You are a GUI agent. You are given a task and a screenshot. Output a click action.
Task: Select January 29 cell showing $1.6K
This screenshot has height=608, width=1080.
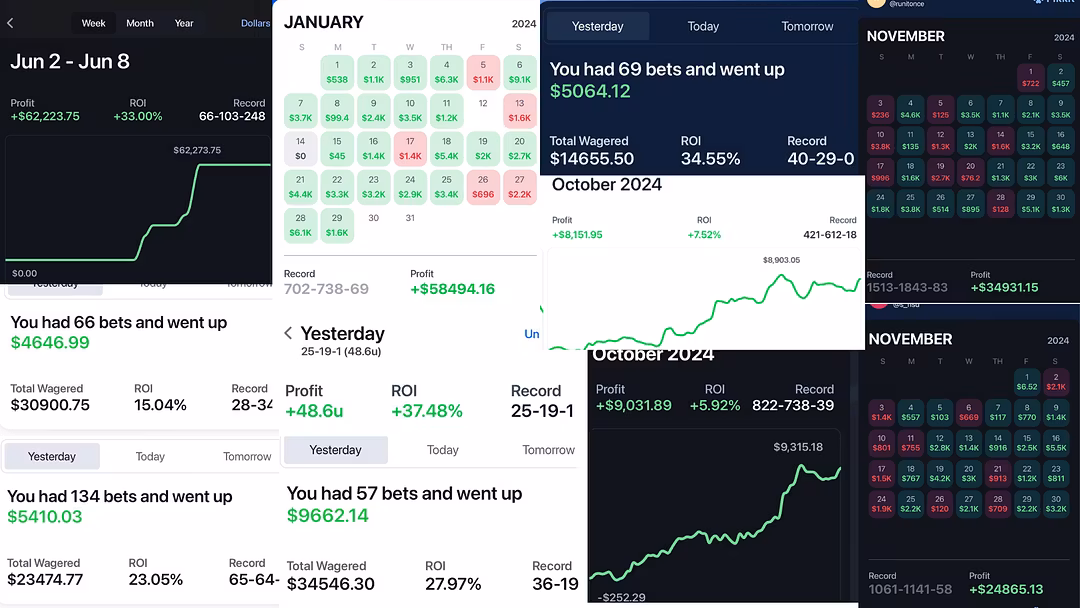click(337, 225)
